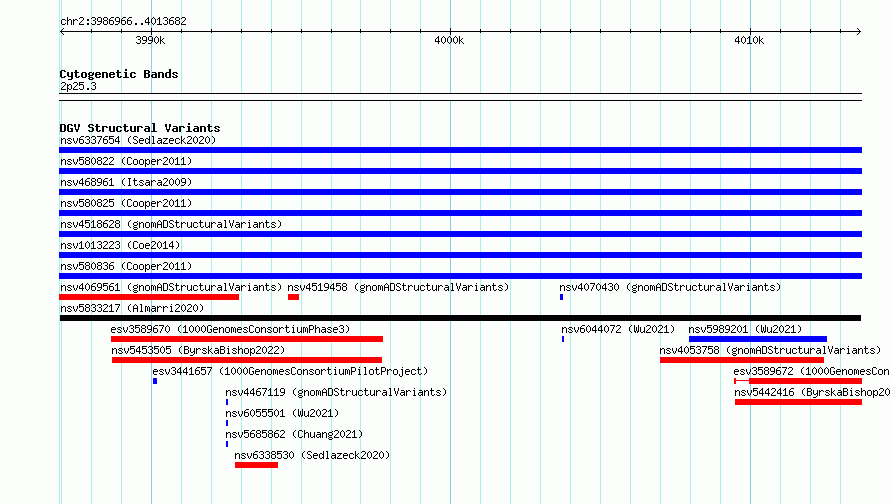Open the nsv6338530 (Sedlazeck2020) label

312,455
